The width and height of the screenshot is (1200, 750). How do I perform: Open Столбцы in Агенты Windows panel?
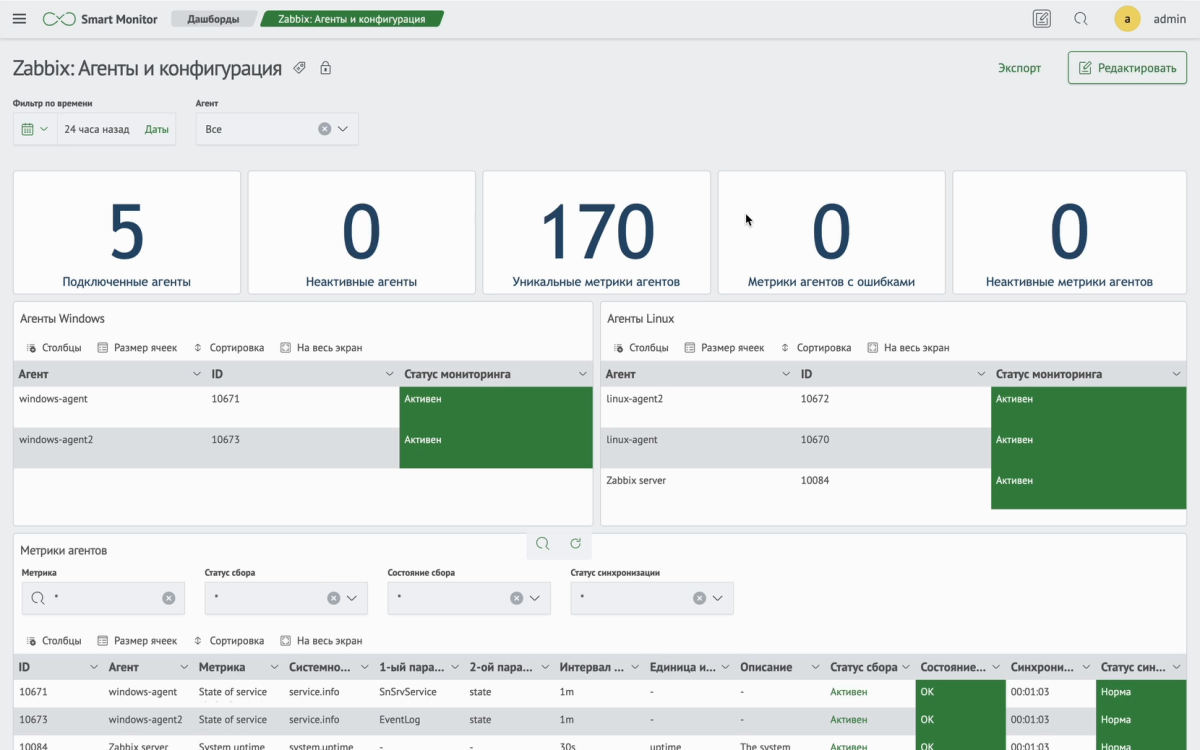[x=54, y=348]
